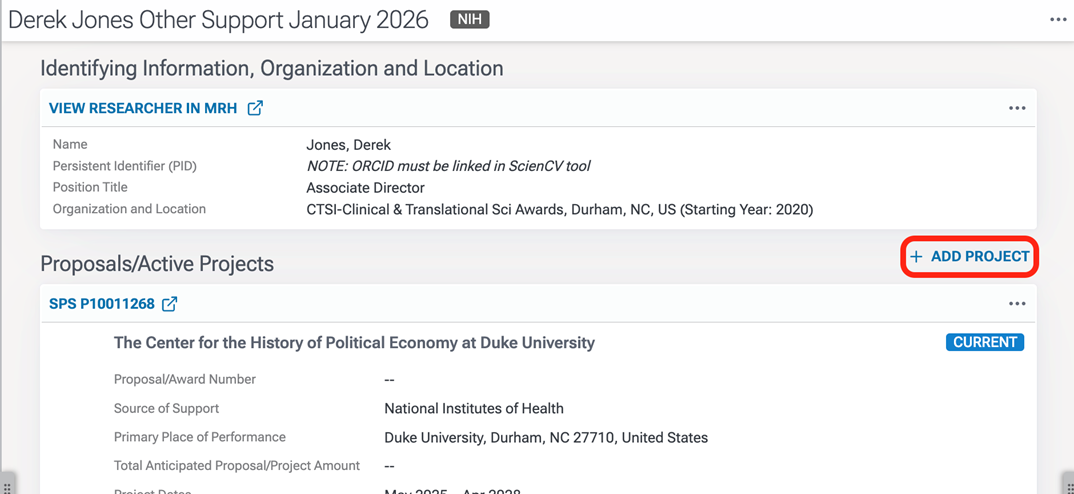Click external link icon next to SPS P10011268

tap(170, 304)
